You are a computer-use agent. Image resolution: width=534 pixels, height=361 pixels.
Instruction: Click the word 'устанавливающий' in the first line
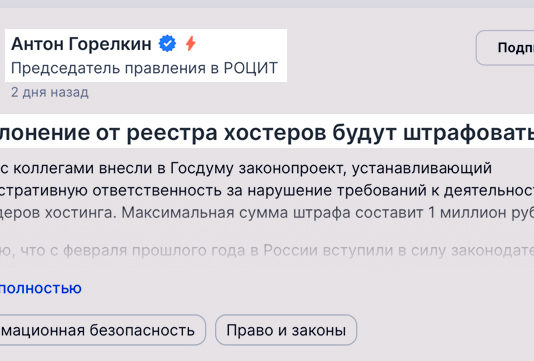[x=422, y=168]
